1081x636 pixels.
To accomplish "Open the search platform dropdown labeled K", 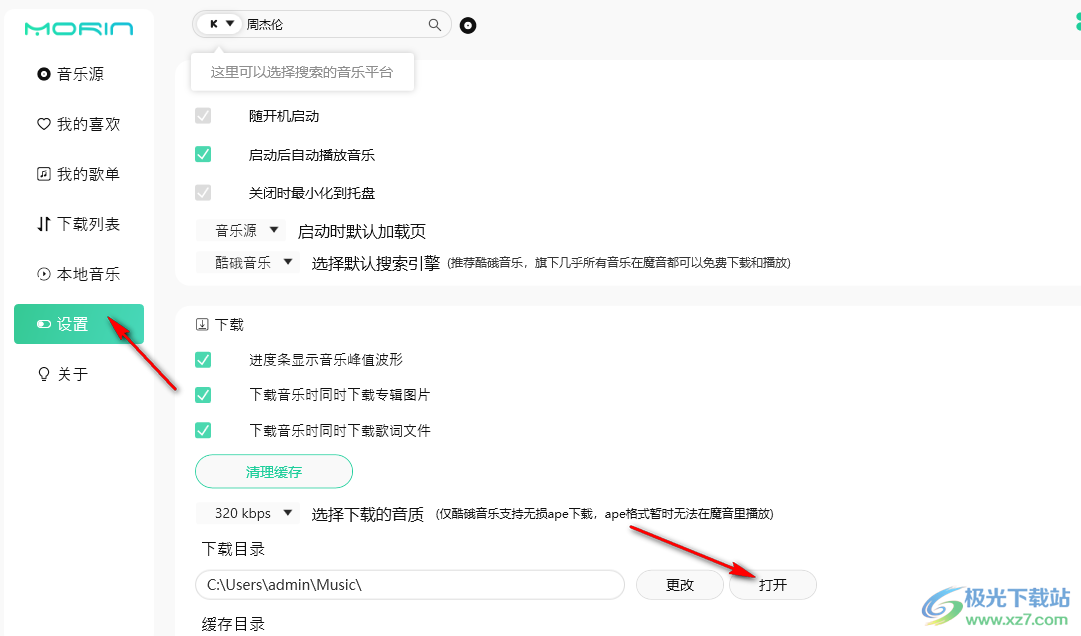I will click(221, 24).
